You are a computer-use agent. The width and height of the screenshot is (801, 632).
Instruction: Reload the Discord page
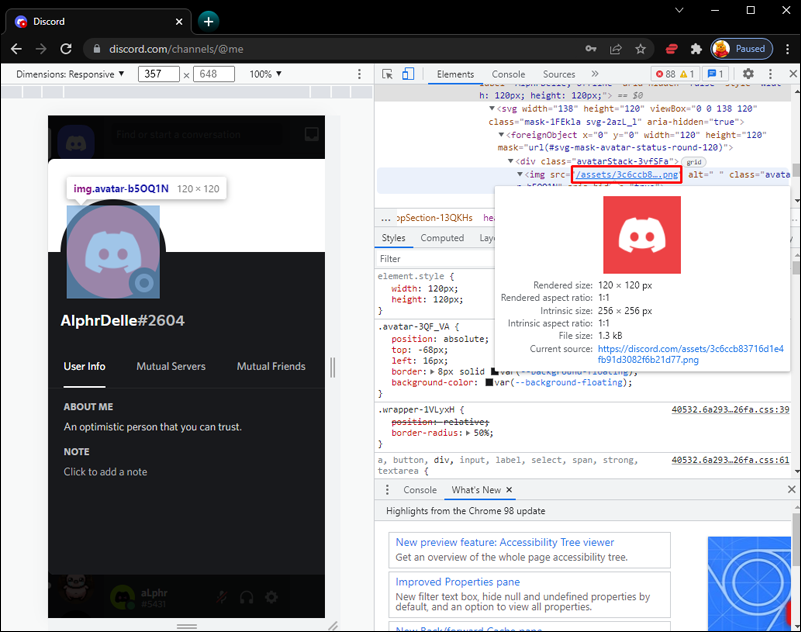click(x=66, y=49)
